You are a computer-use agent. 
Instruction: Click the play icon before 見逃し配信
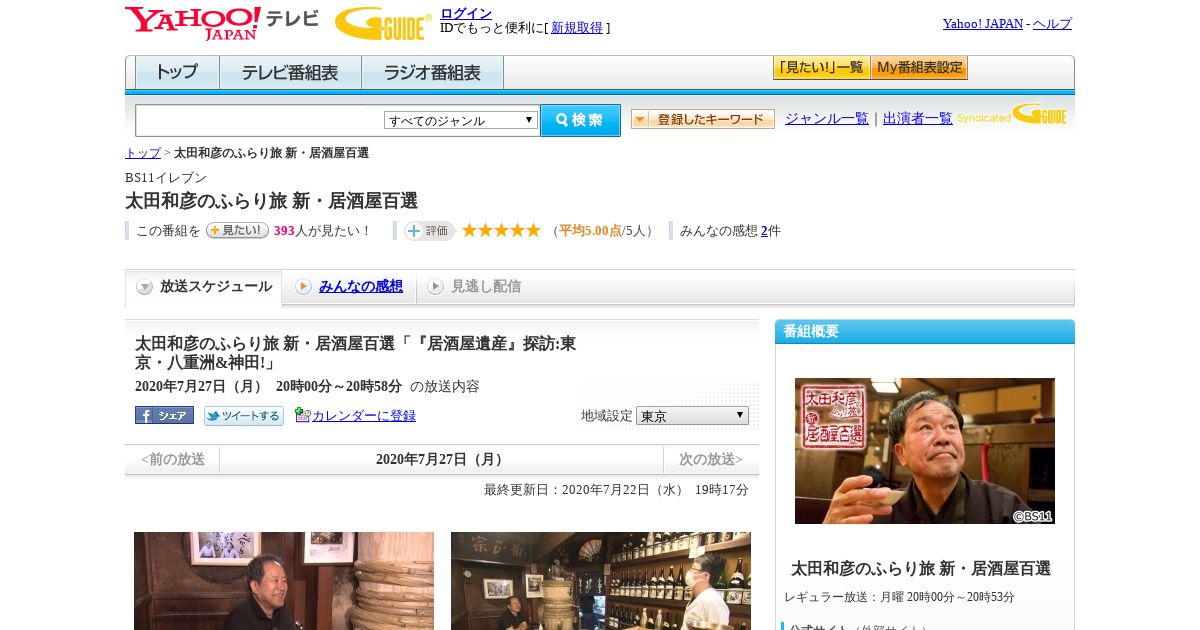tap(435, 287)
